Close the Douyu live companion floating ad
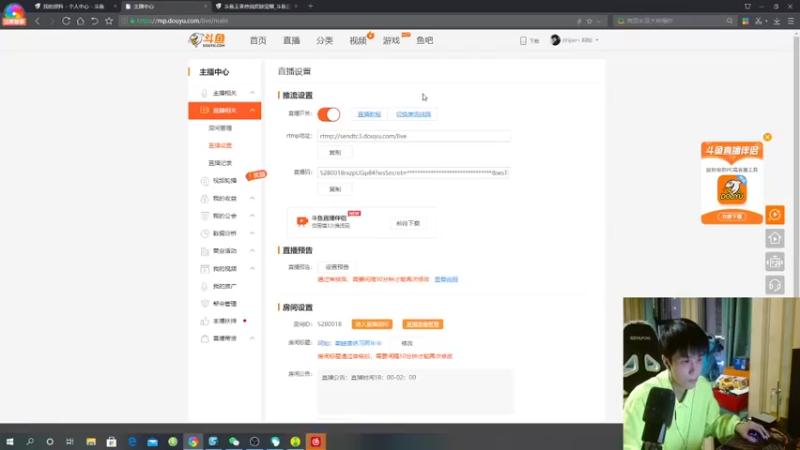Viewport: 800px width, 450px height. pos(767,137)
